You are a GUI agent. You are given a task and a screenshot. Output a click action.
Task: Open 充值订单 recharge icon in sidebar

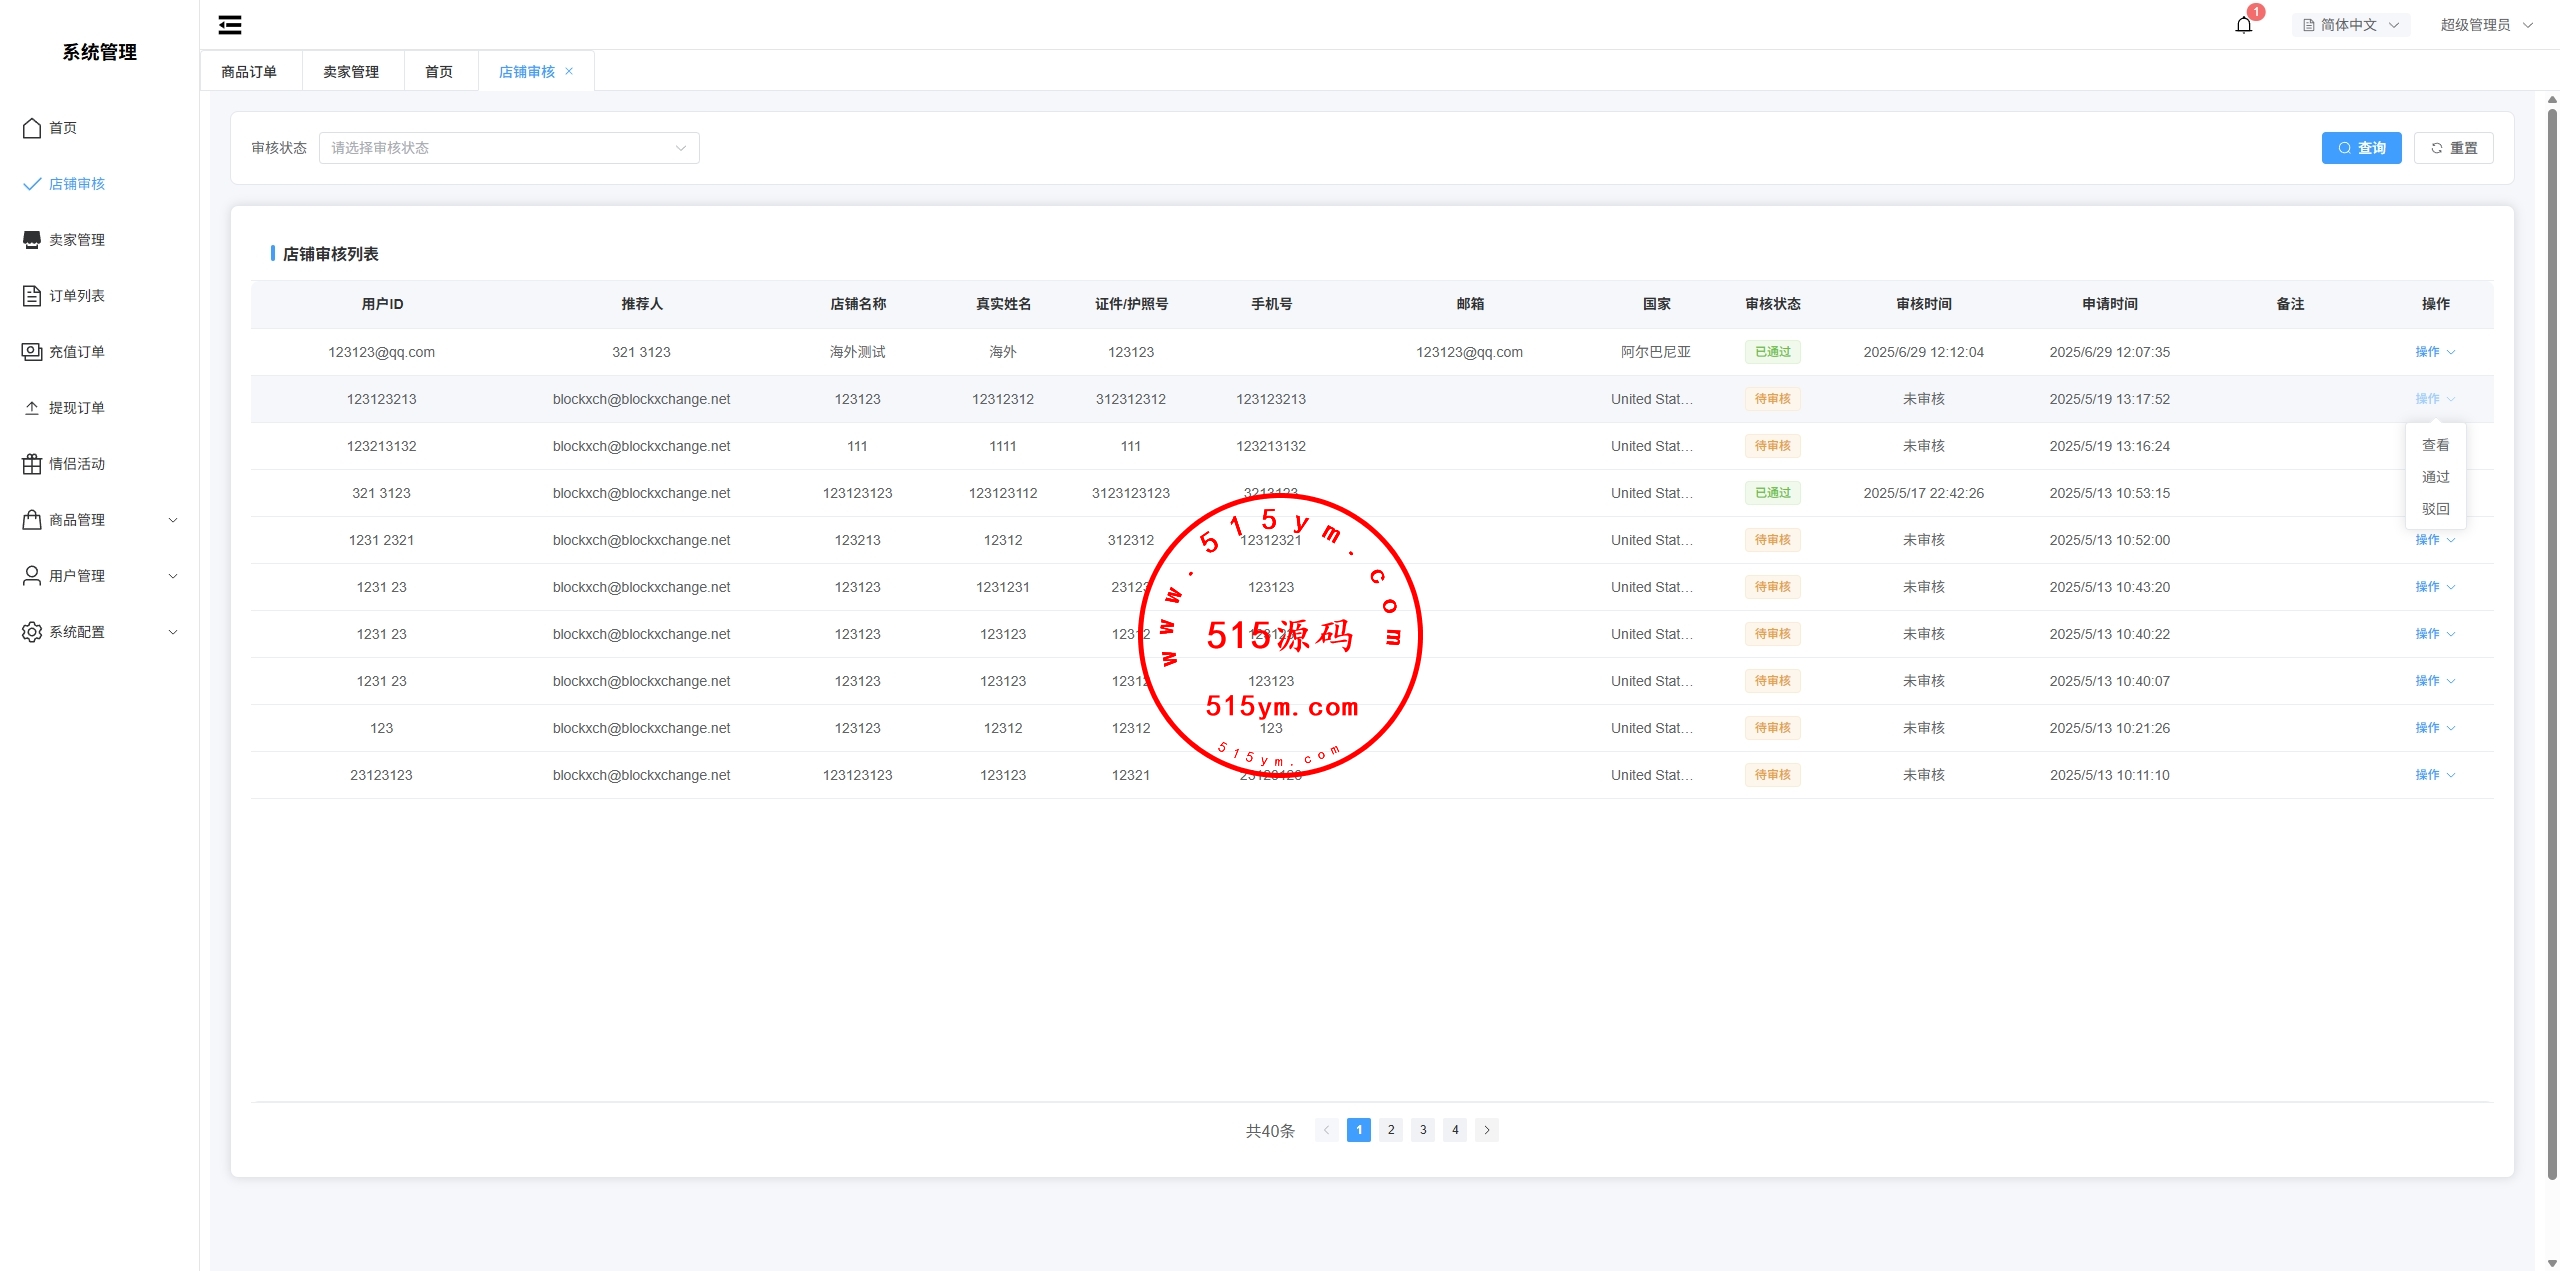(x=32, y=352)
